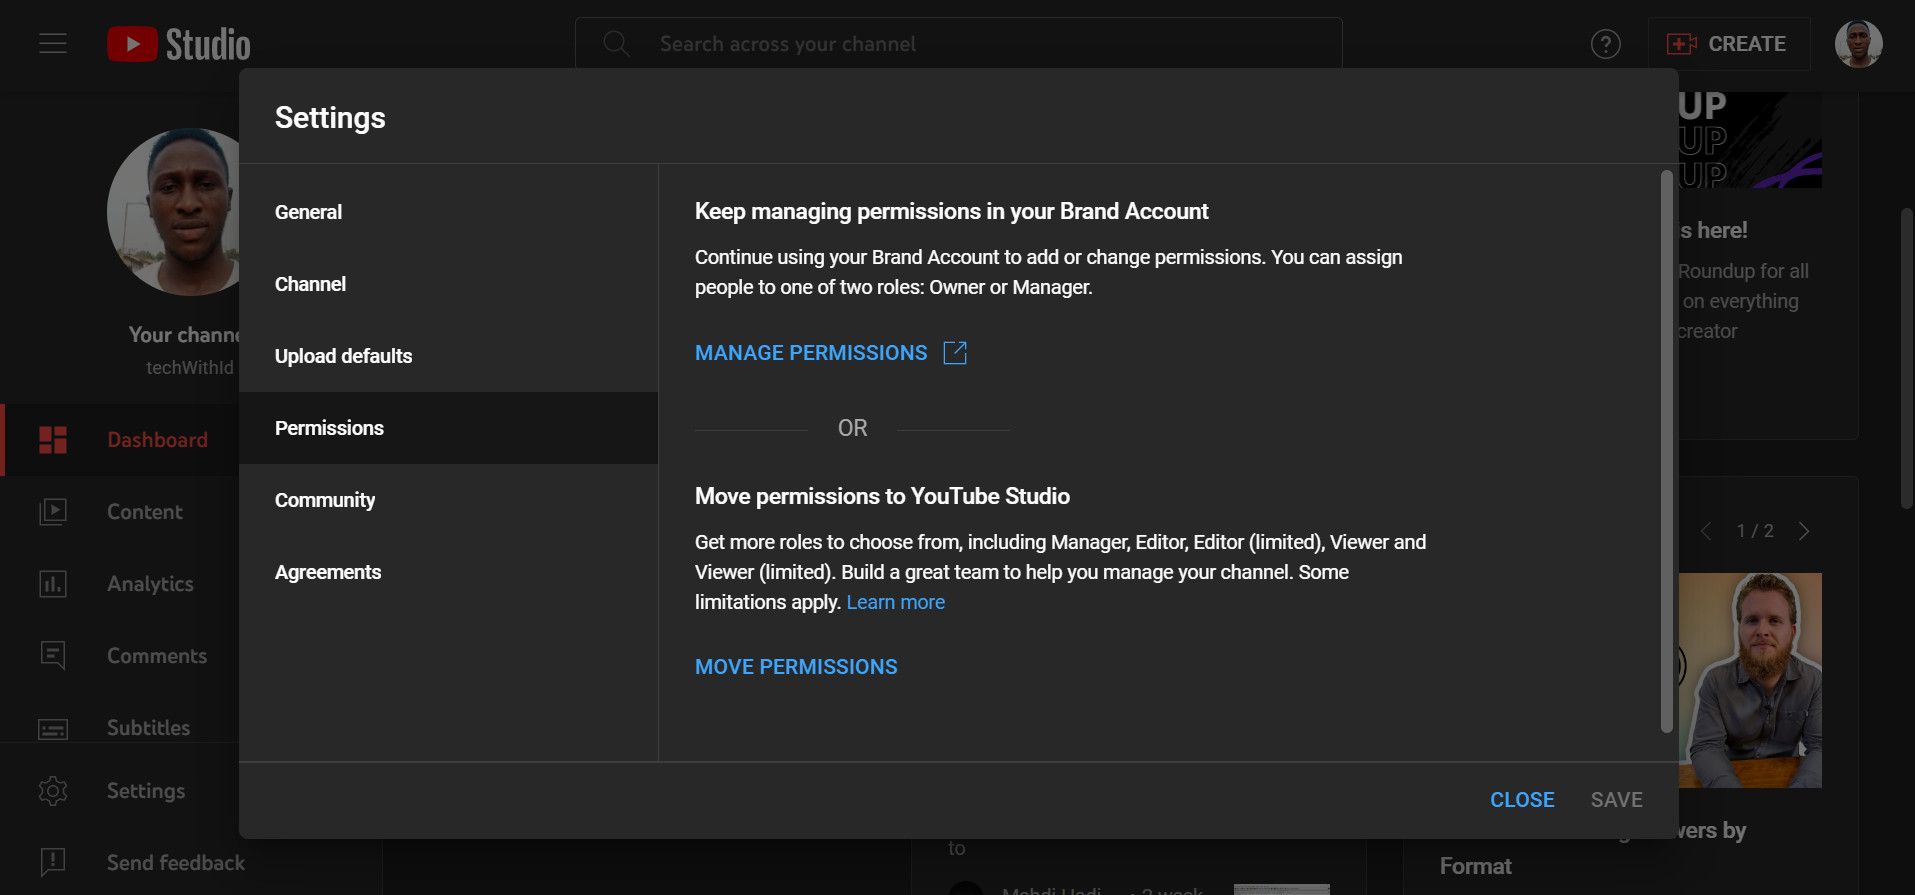Click the help question mark icon
The width and height of the screenshot is (1915, 895).
pos(1605,44)
